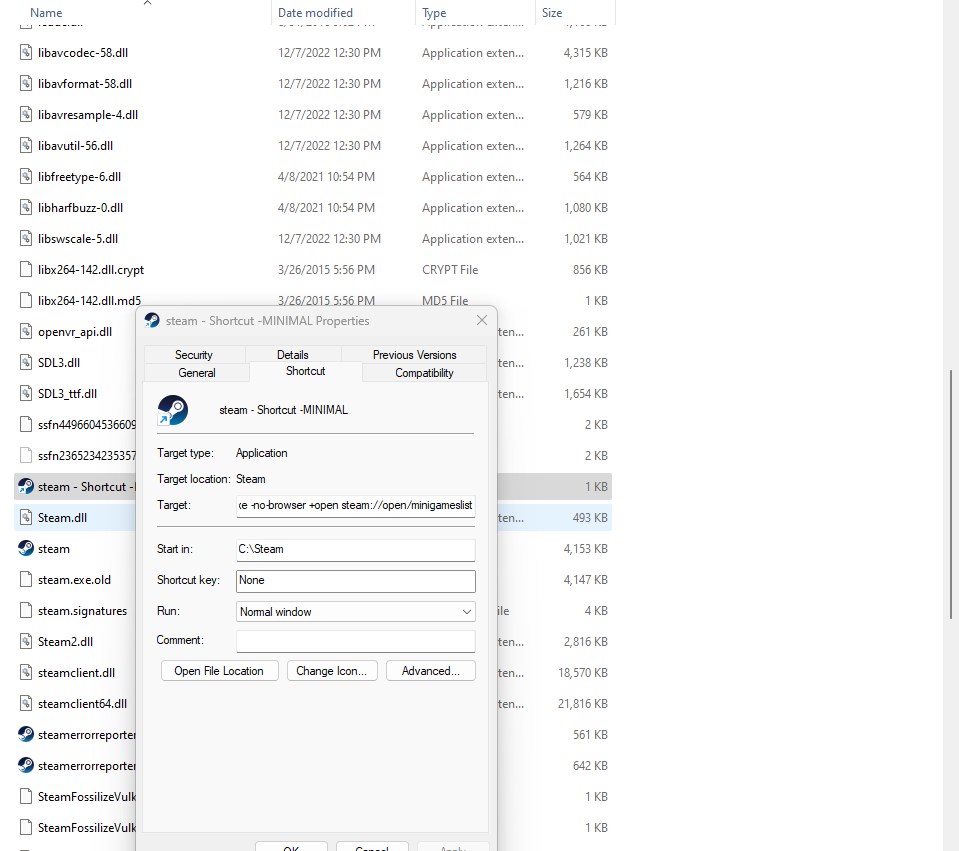Open the Compatibility tab

[424, 373]
